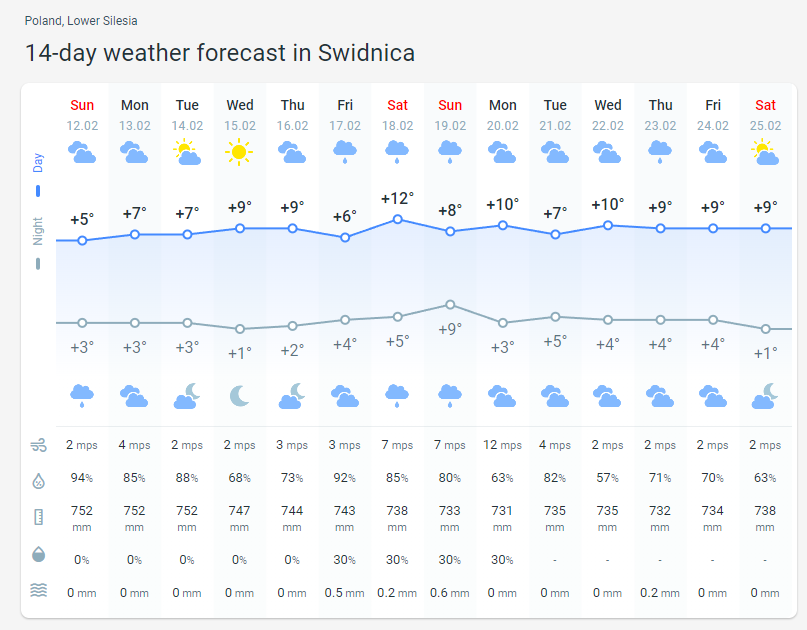Click the Poland, Lower Silesia breadcrumb

tap(81, 21)
